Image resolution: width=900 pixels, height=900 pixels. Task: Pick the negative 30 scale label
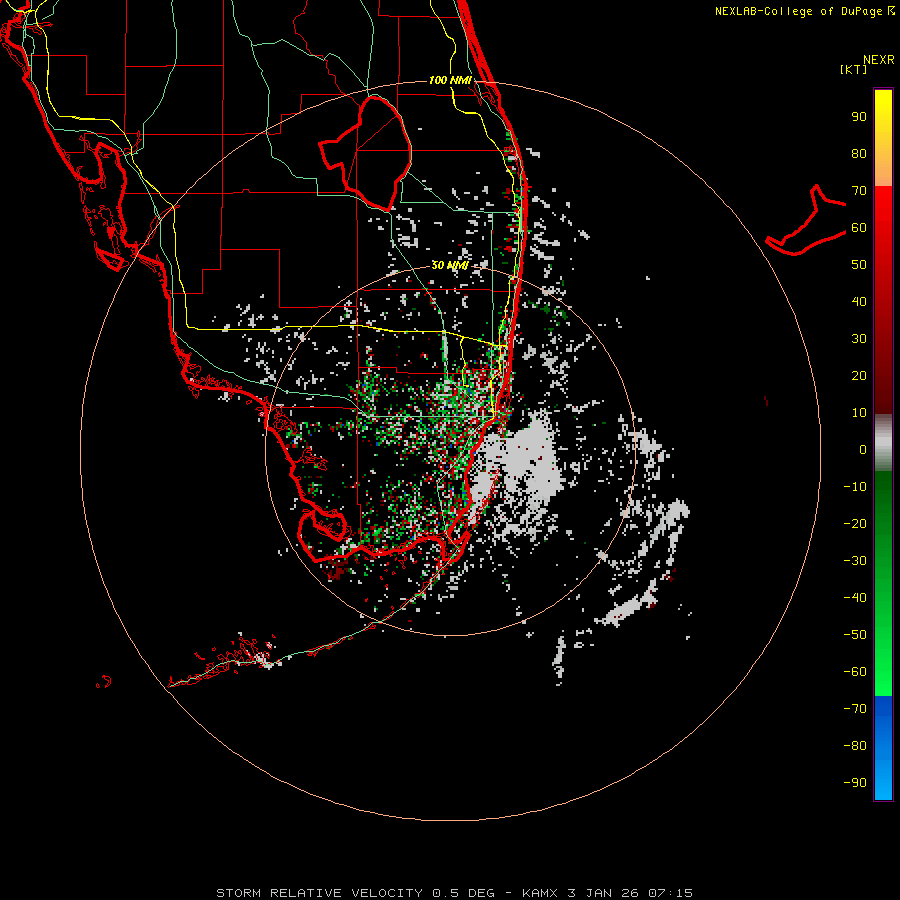click(x=855, y=561)
